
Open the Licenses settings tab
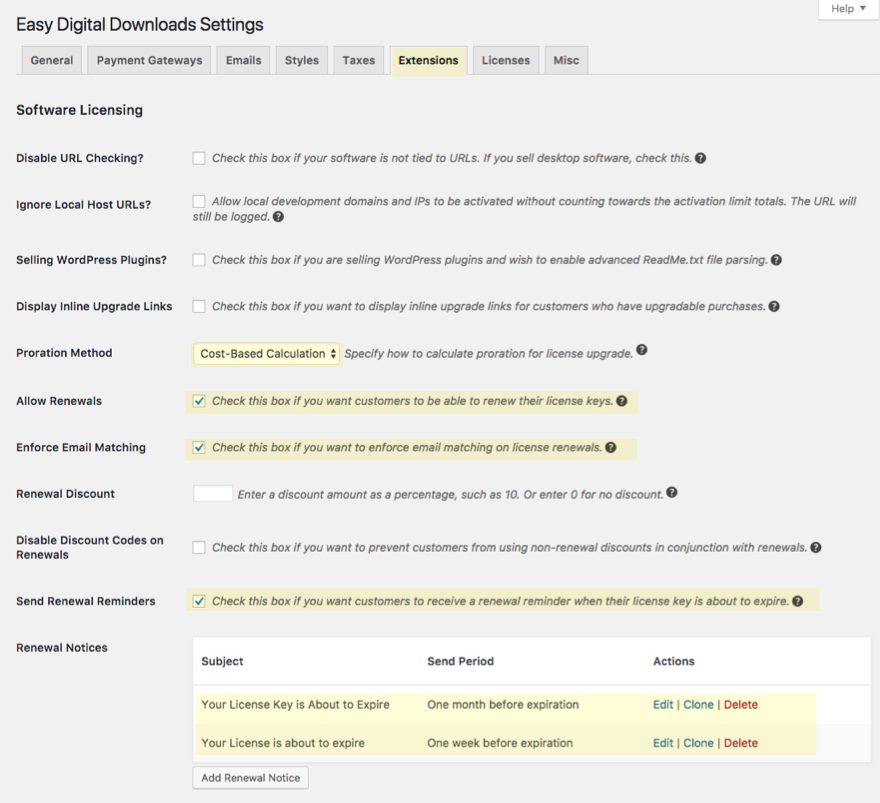pyautogui.click(x=505, y=60)
